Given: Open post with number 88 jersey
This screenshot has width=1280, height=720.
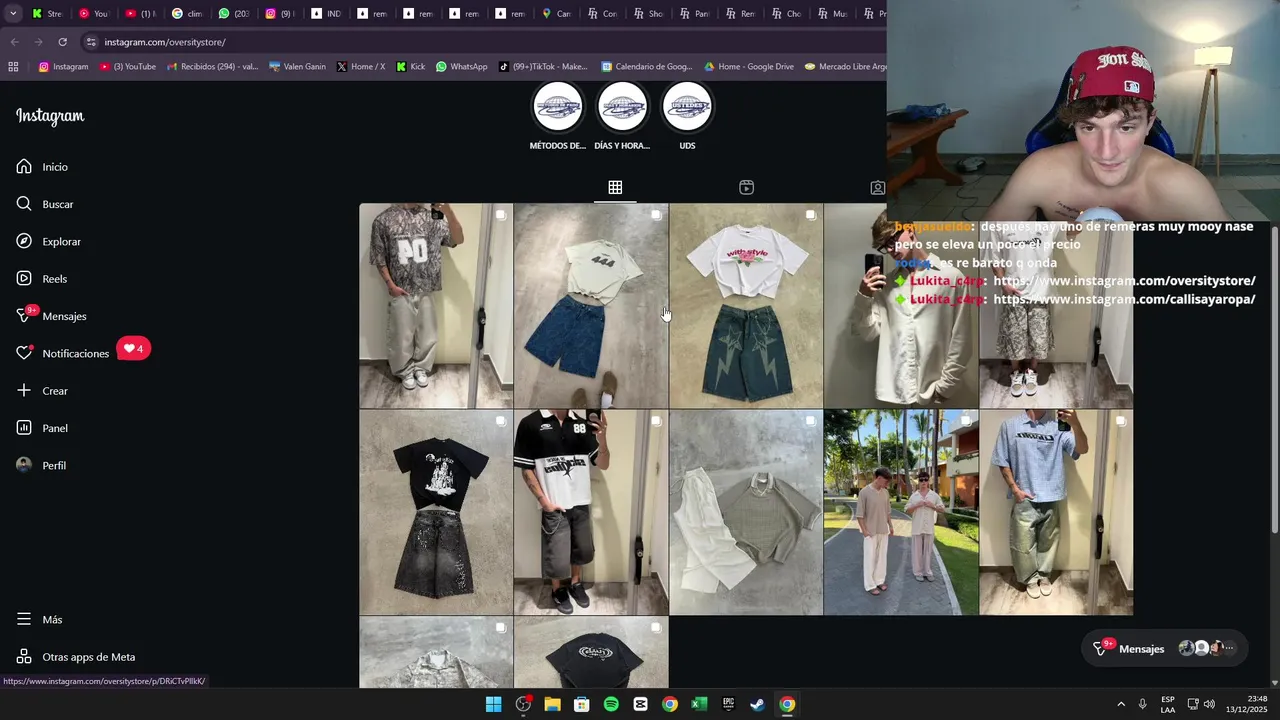Looking at the screenshot, I should [591, 512].
